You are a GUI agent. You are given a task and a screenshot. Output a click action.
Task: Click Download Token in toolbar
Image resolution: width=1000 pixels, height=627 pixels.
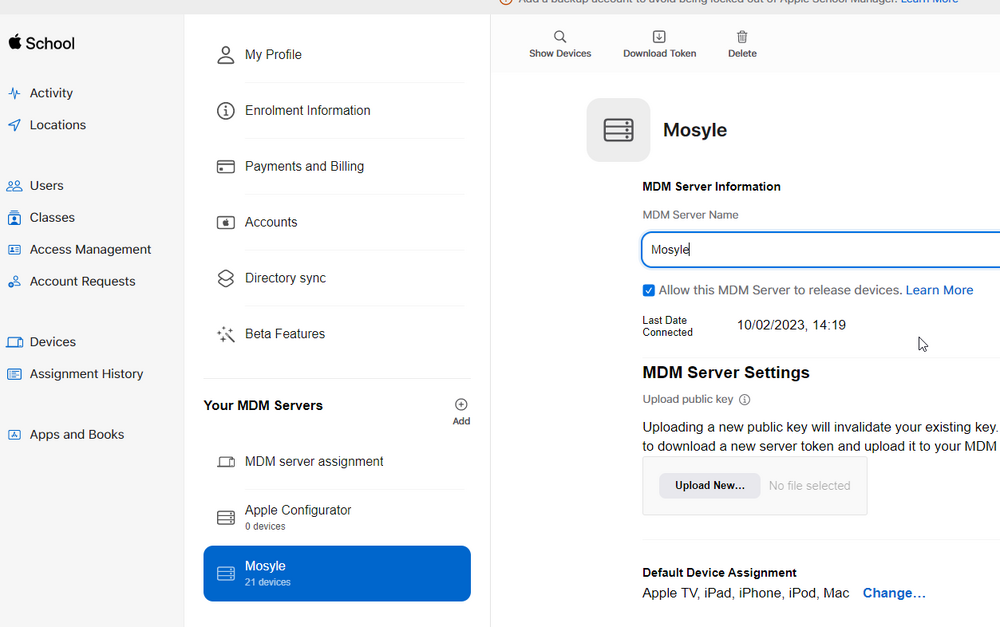[x=659, y=45]
